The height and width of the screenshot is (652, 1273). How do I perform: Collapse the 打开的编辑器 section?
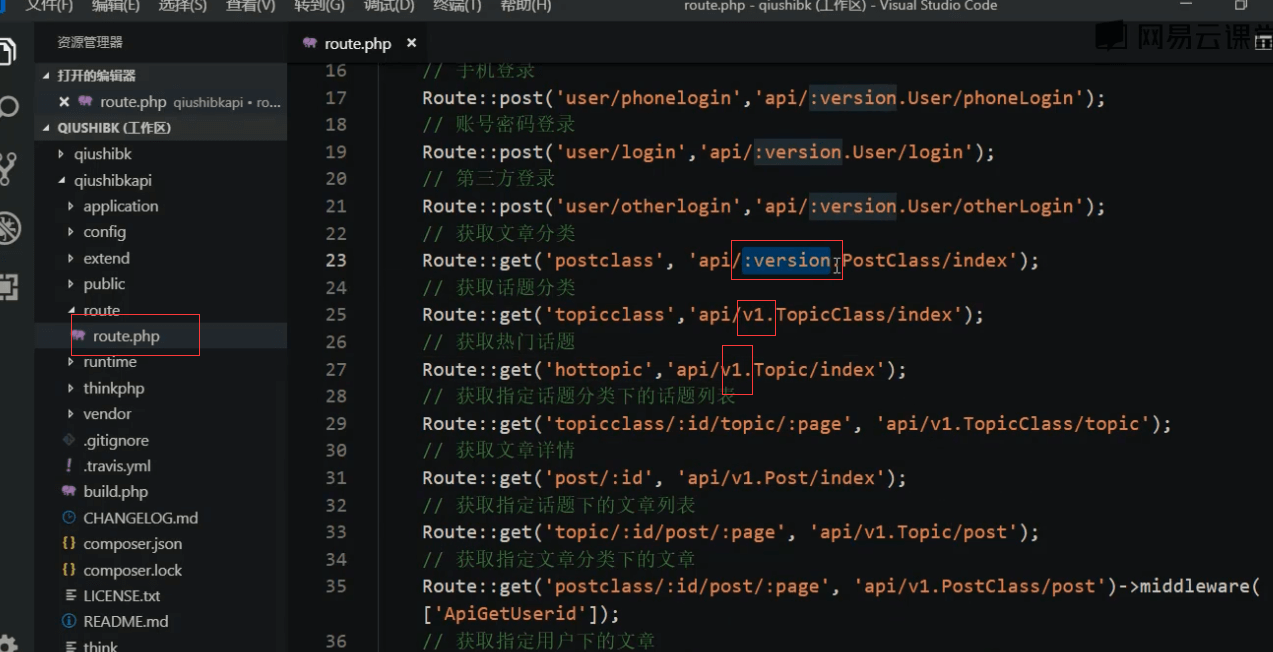(96, 76)
